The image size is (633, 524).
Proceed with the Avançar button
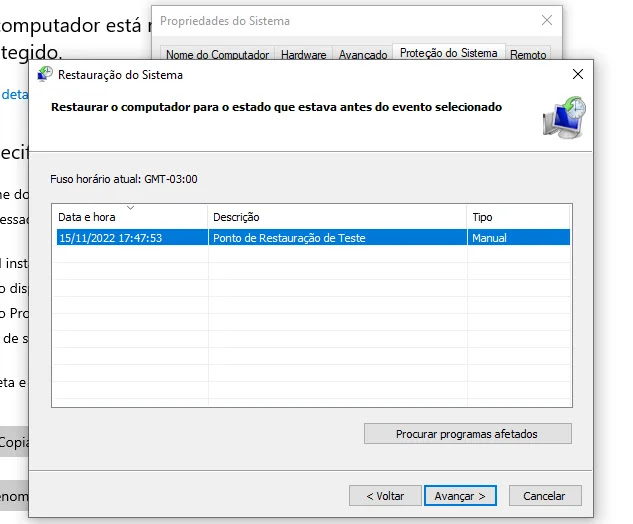coord(460,496)
